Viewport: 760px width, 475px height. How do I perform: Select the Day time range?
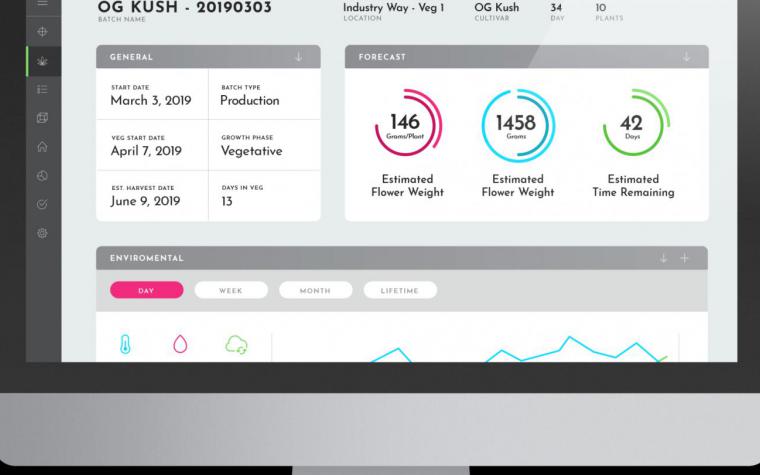[147, 290]
